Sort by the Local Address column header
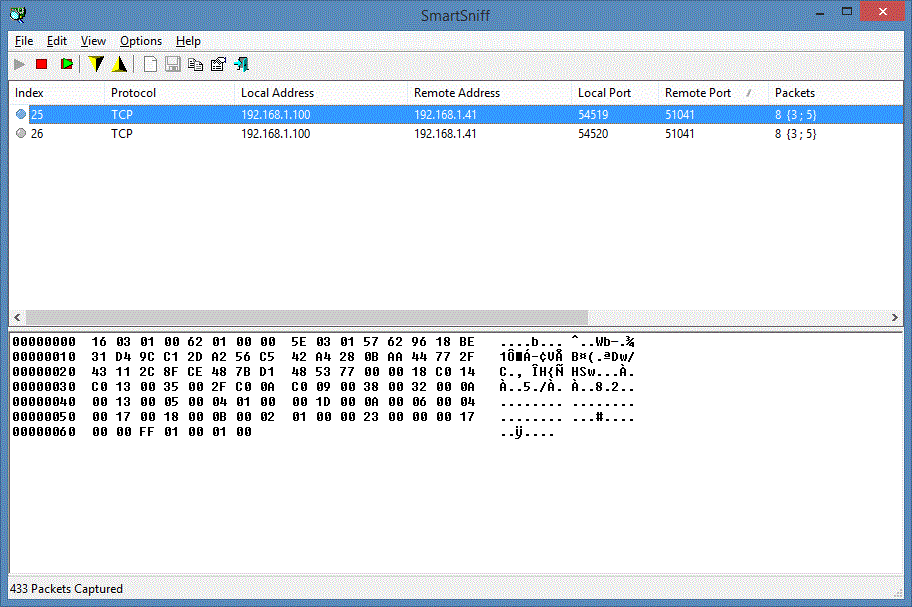This screenshot has height=607, width=912. click(321, 93)
